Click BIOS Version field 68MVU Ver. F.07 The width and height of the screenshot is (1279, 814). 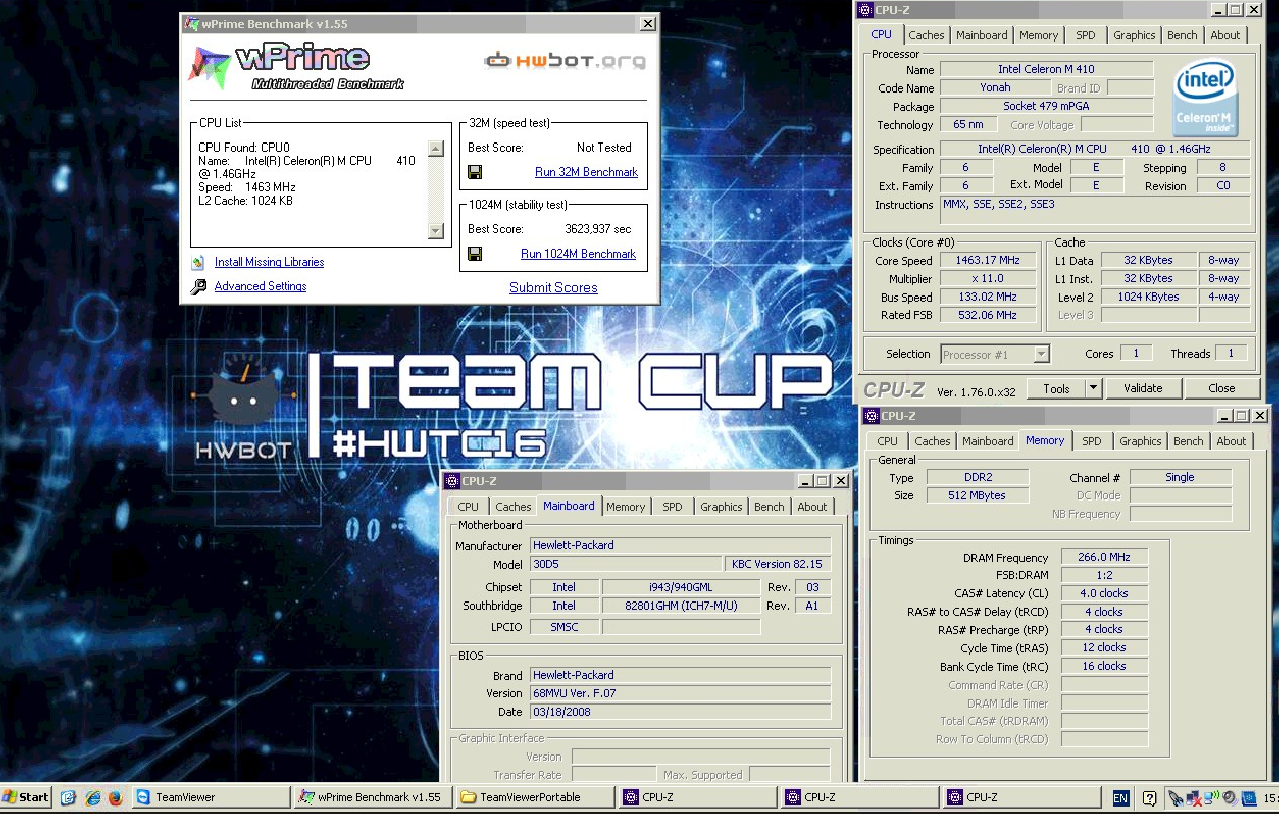[680, 693]
